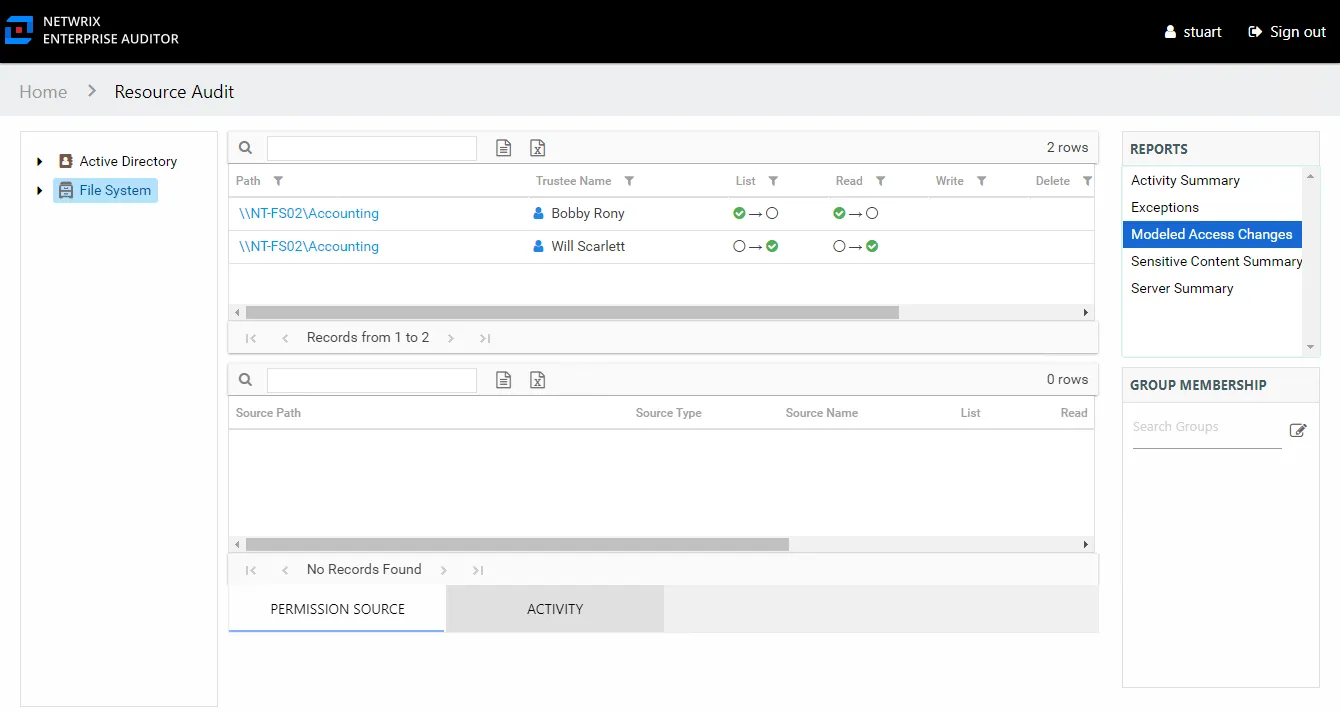Click the Group Membership edit icon
This screenshot has width=1340, height=712.
(x=1298, y=430)
